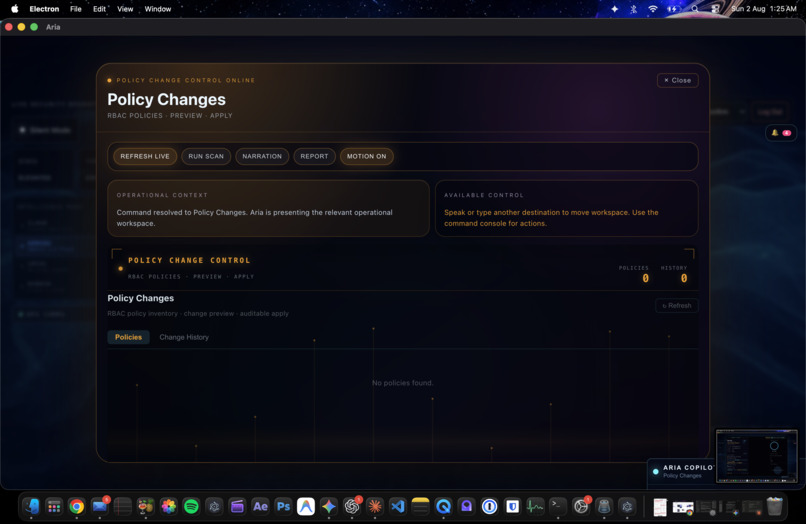Click the REFRESH LIVE button
The height and width of the screenshot is (524, 806).
click(x=145, y=156)
